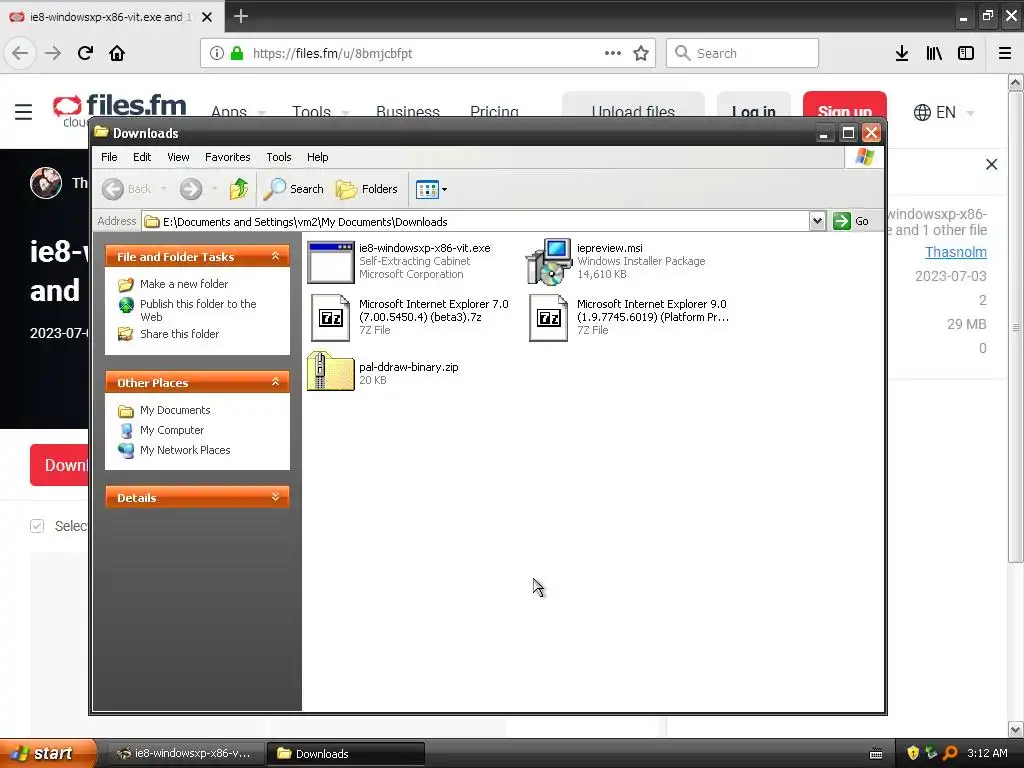
Task: Close the files.fm info panel X
Action: tap(991, 165)
